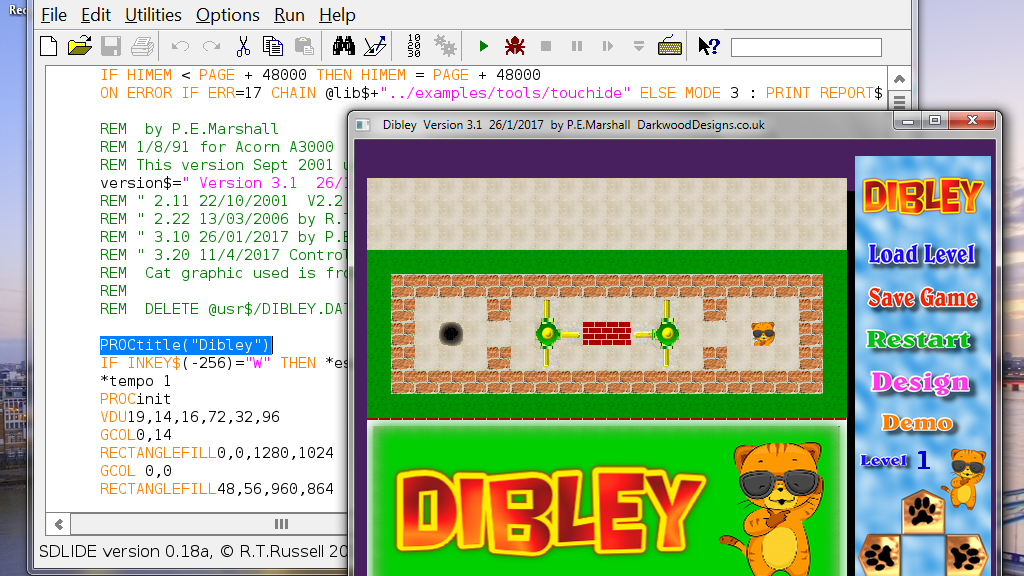Click Load Level in Dibley sidebar
This screenshot has height=576, width=1024.
(x=922, y=254)
